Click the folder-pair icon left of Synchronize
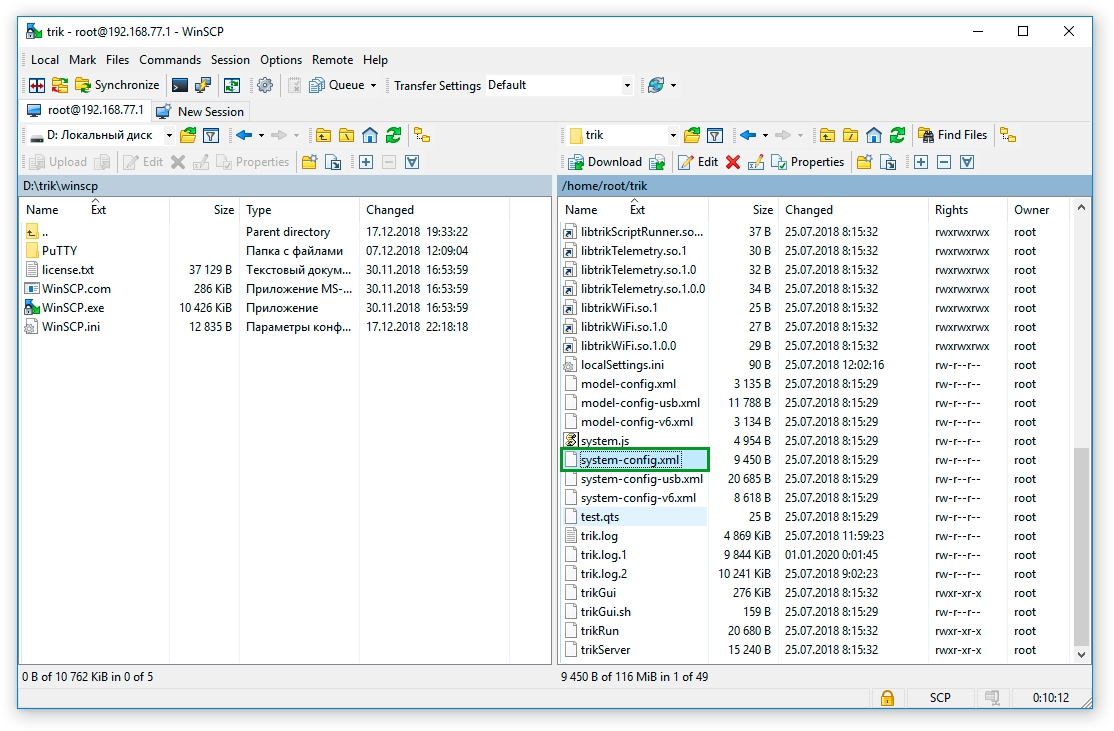 [x=60, y=85]
